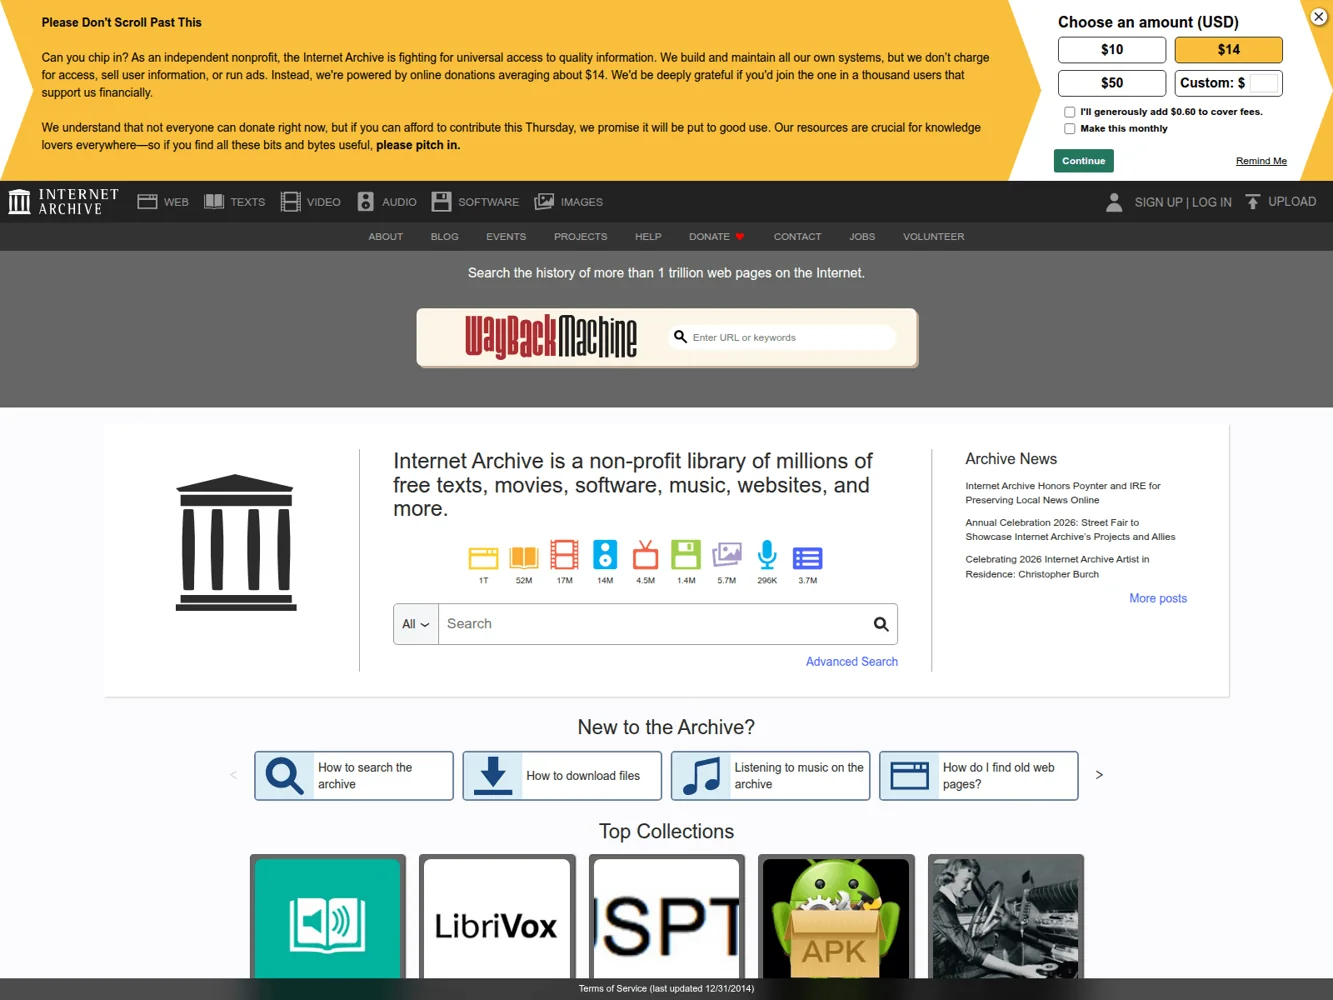Image resolution: width=1333 pixels, height=1000 pixels.
Task: Expand the All search scope dropdown
Action: coord(416,624)
